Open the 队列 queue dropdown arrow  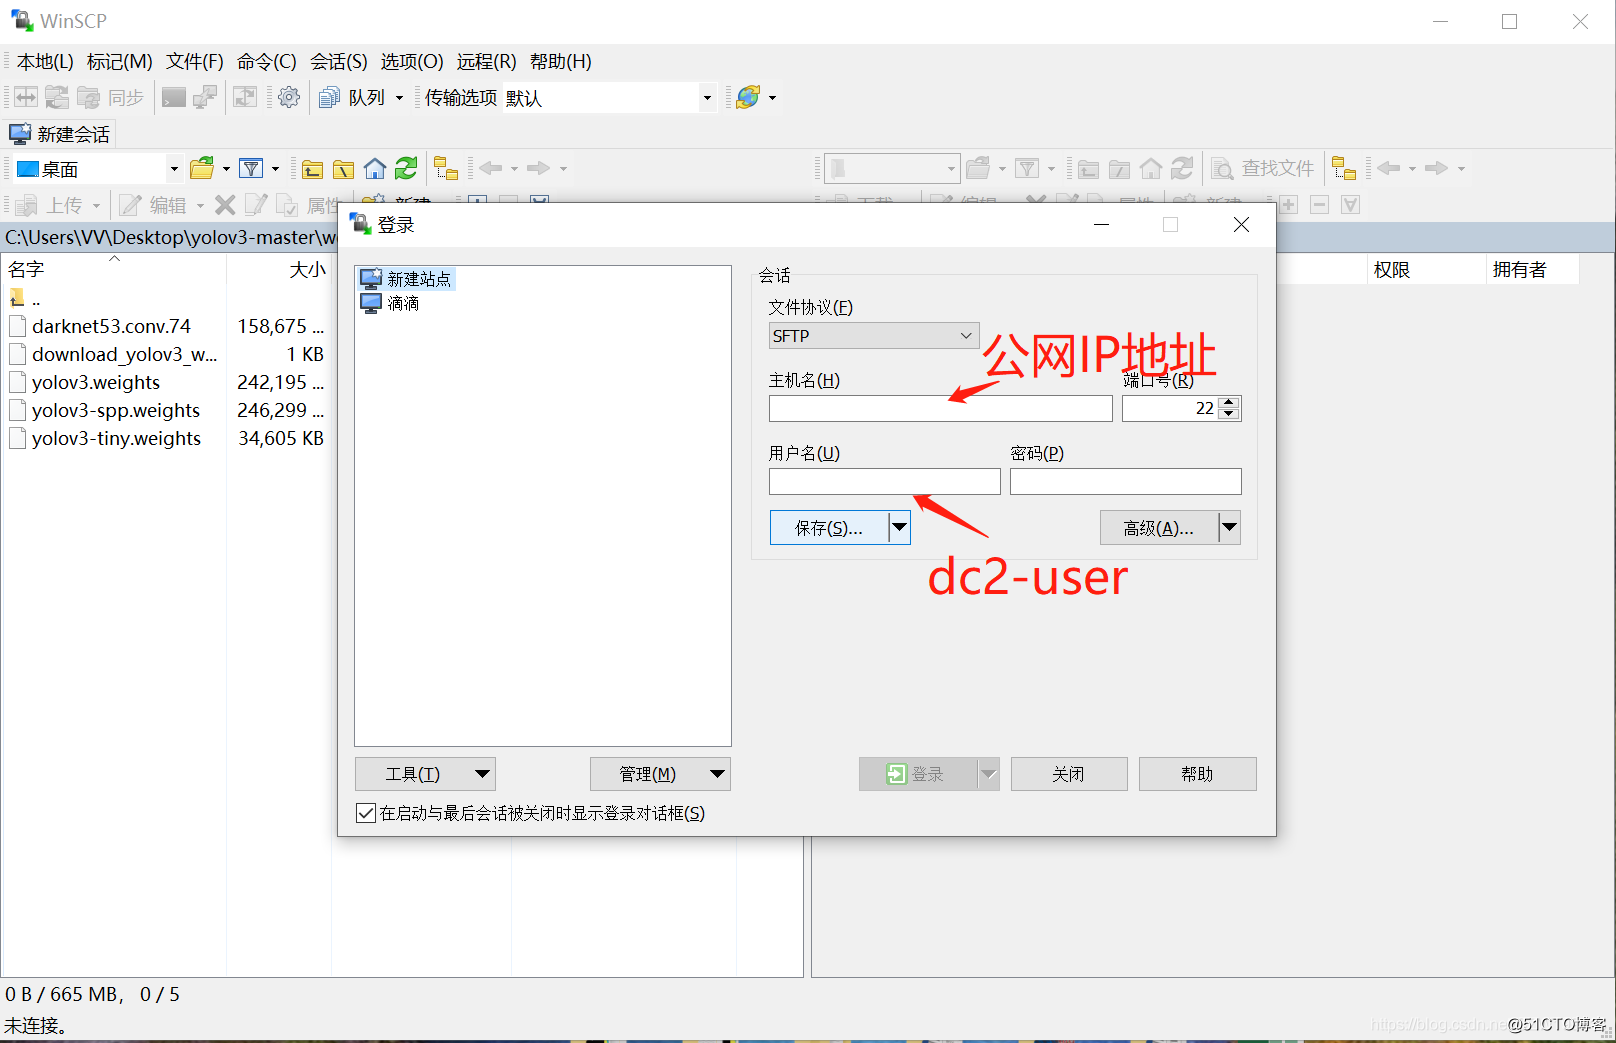tap(399, 98)
